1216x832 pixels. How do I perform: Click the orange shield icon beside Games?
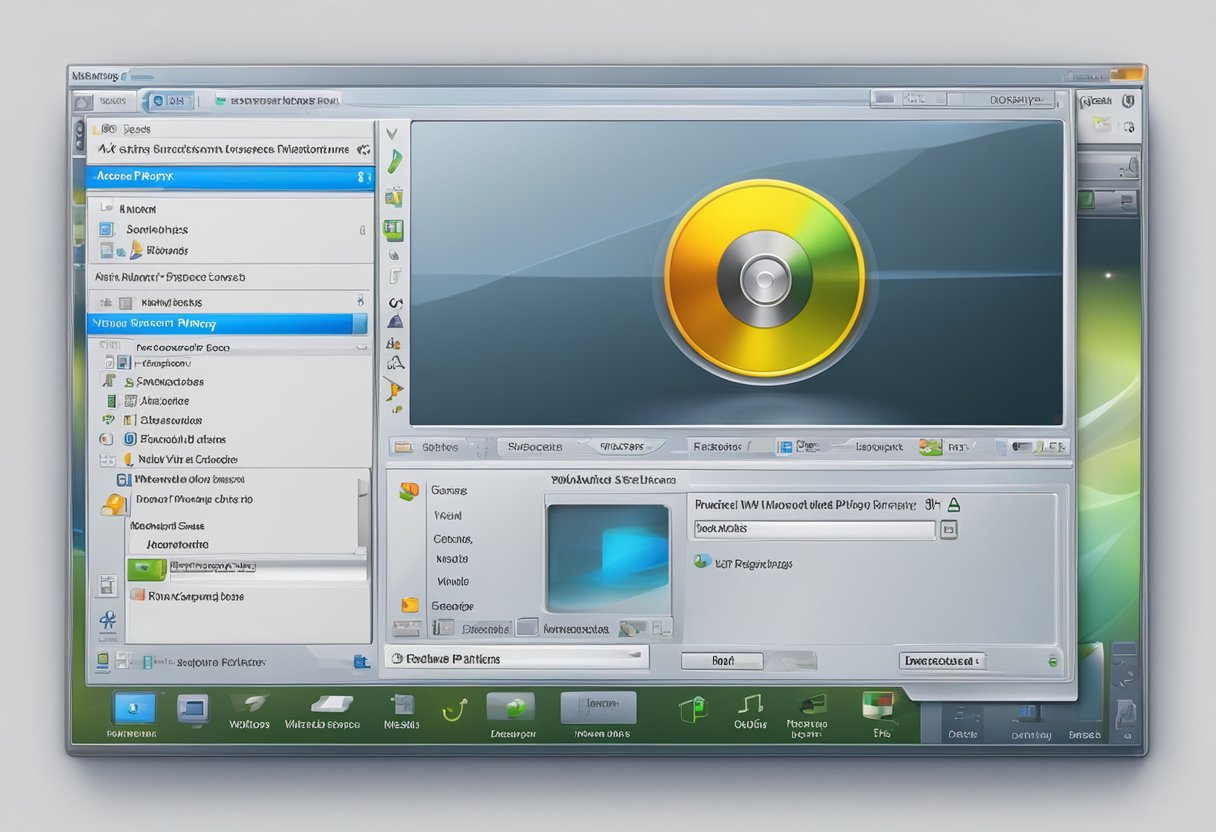tap(409, 491)
